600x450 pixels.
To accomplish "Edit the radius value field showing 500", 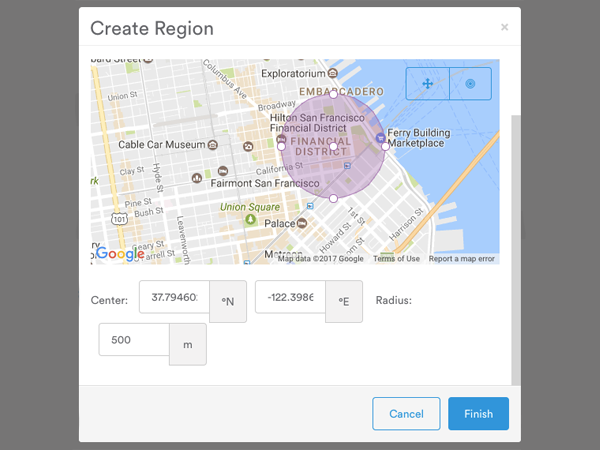I will point(134,340).
